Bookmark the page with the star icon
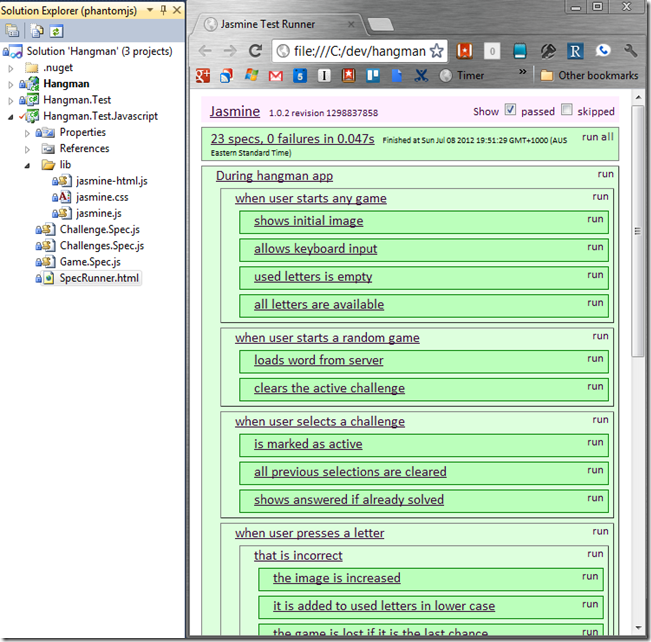651x642 pixels. pyautogui.click(x=436, y=51)
